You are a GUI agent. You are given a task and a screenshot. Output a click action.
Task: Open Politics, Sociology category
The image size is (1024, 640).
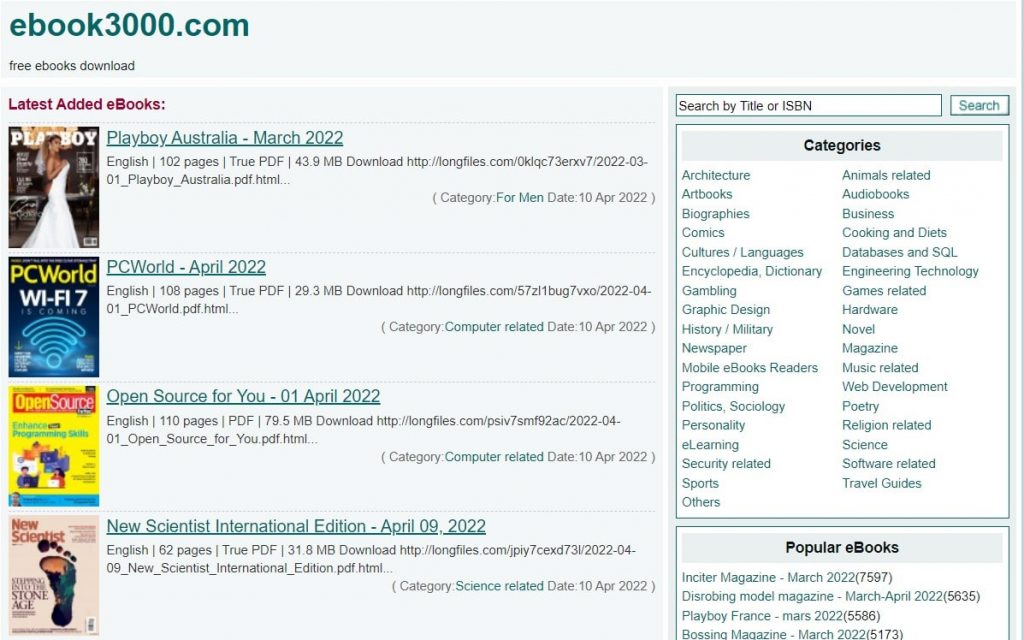click(x=733, y=406)
